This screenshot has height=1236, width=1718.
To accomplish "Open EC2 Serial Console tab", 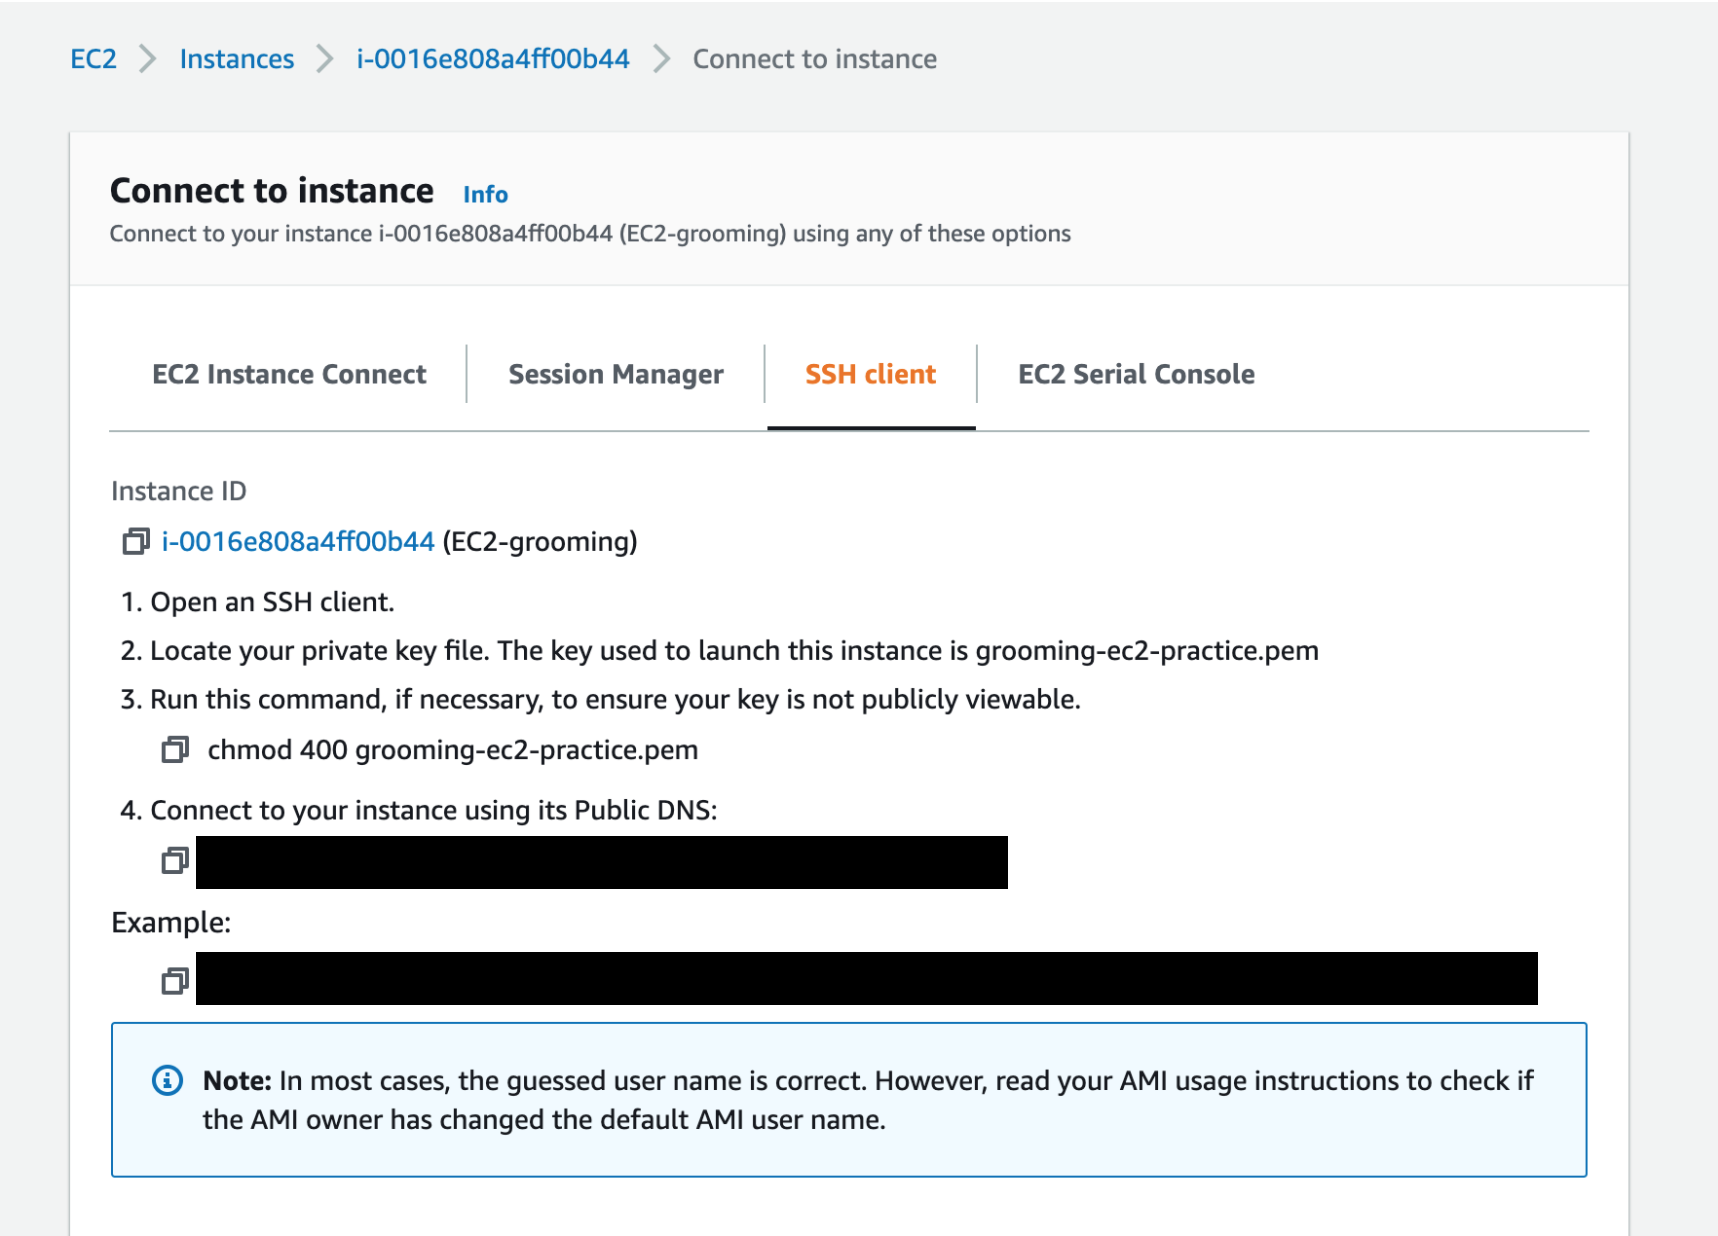I will pyautogui.click(x=1136, y=374).
